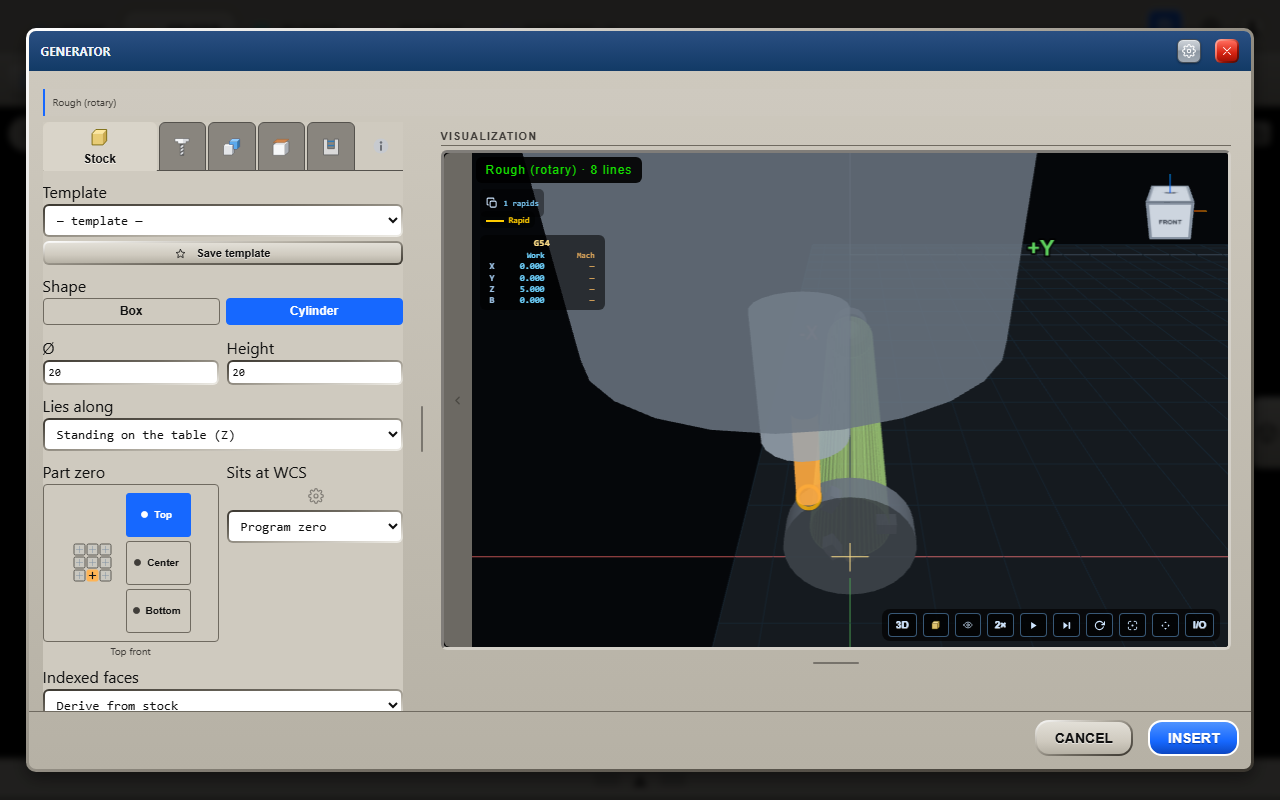1280x800 pixels.
Task: Change playback speed with 2x button
Action: [1001, 625]
